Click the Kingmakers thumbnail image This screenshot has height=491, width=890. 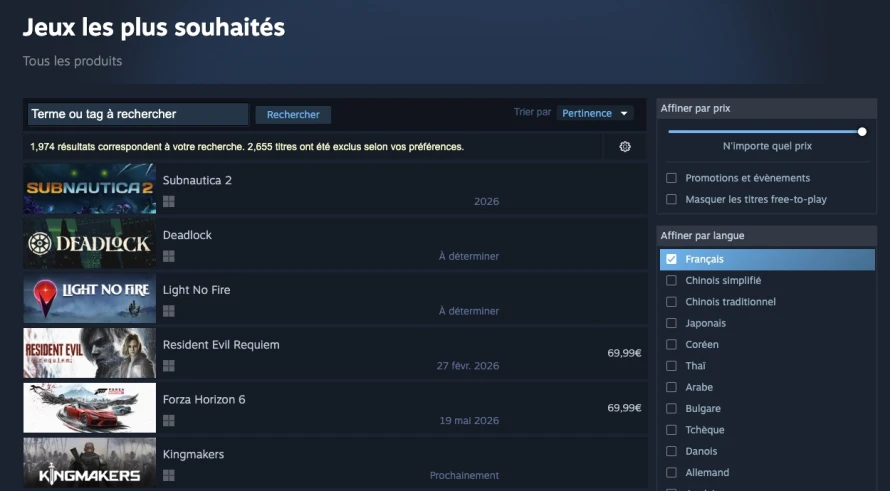click(90, 463)
